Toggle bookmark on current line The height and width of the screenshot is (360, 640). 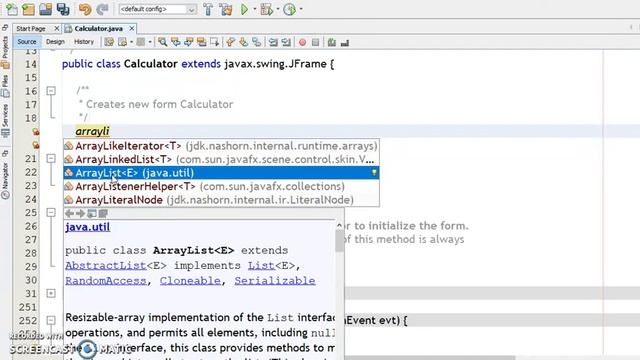click(257, 42)
